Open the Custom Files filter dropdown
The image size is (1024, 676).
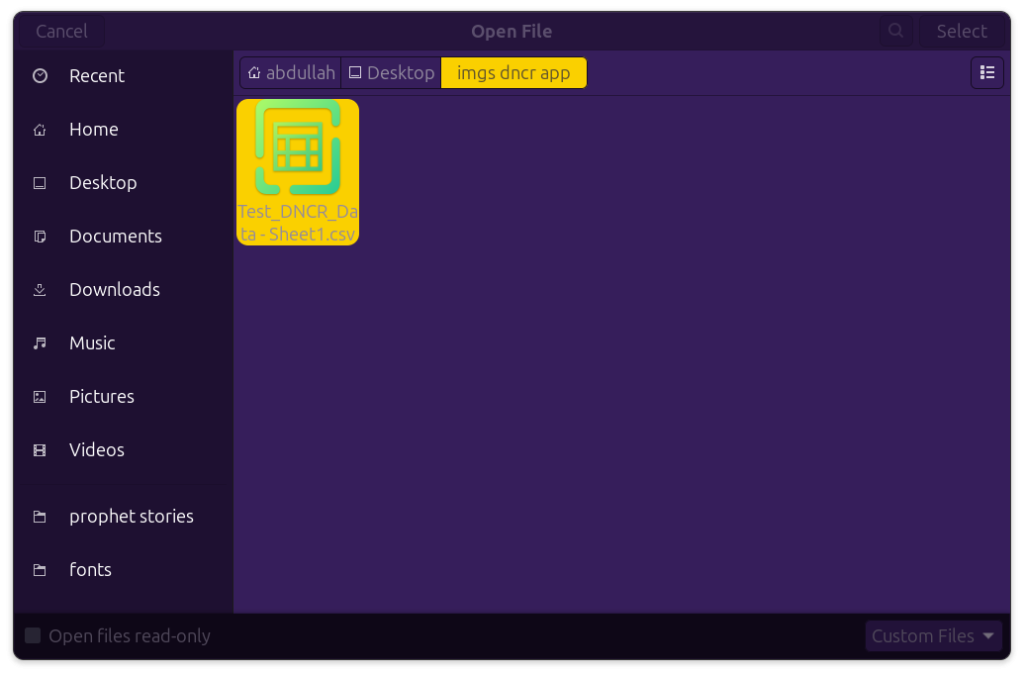tap(933, 636)
